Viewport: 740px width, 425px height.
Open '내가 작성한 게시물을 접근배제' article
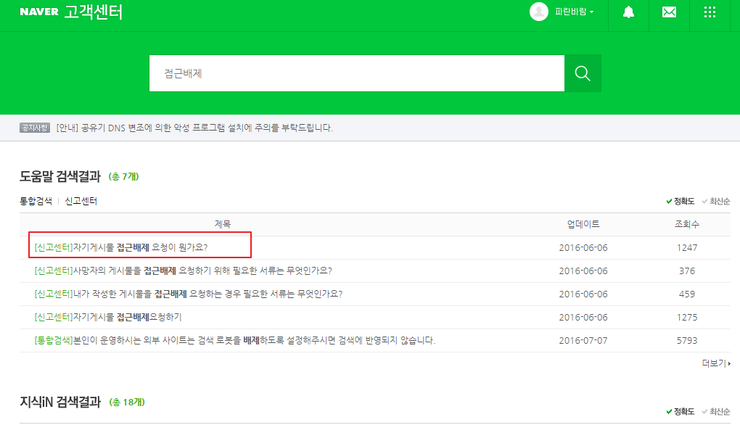coord(188,294)
